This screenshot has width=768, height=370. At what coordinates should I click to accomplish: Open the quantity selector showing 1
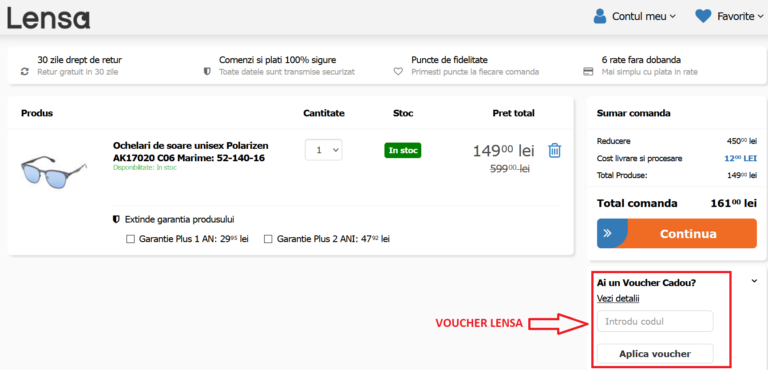click(324, 150)
